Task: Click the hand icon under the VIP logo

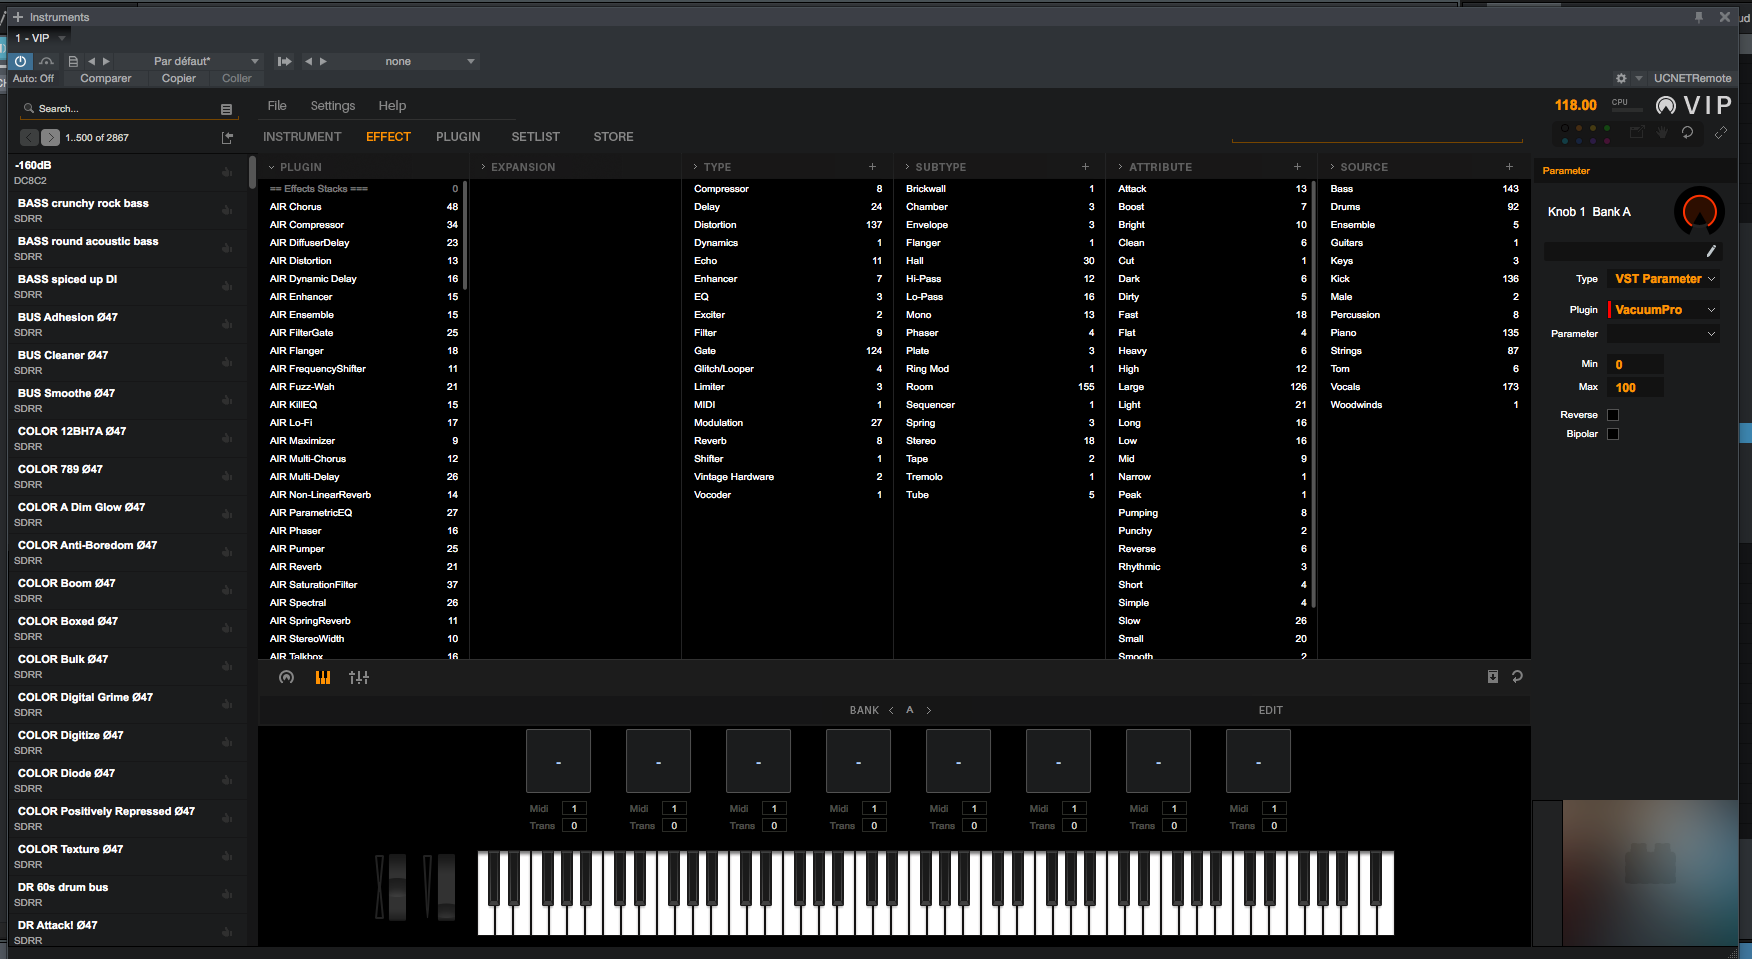Action: (1662, 132)
